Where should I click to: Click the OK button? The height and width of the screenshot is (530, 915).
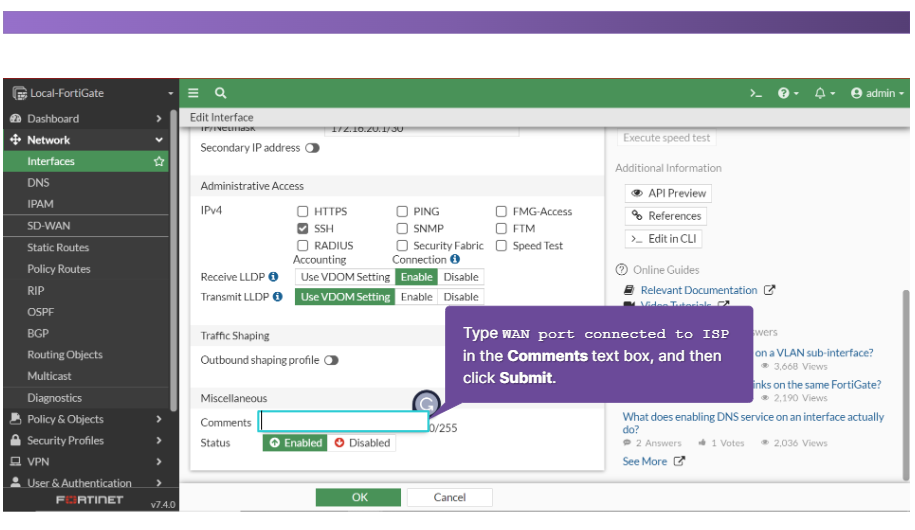pyautogui.click(x=358, y=497)
